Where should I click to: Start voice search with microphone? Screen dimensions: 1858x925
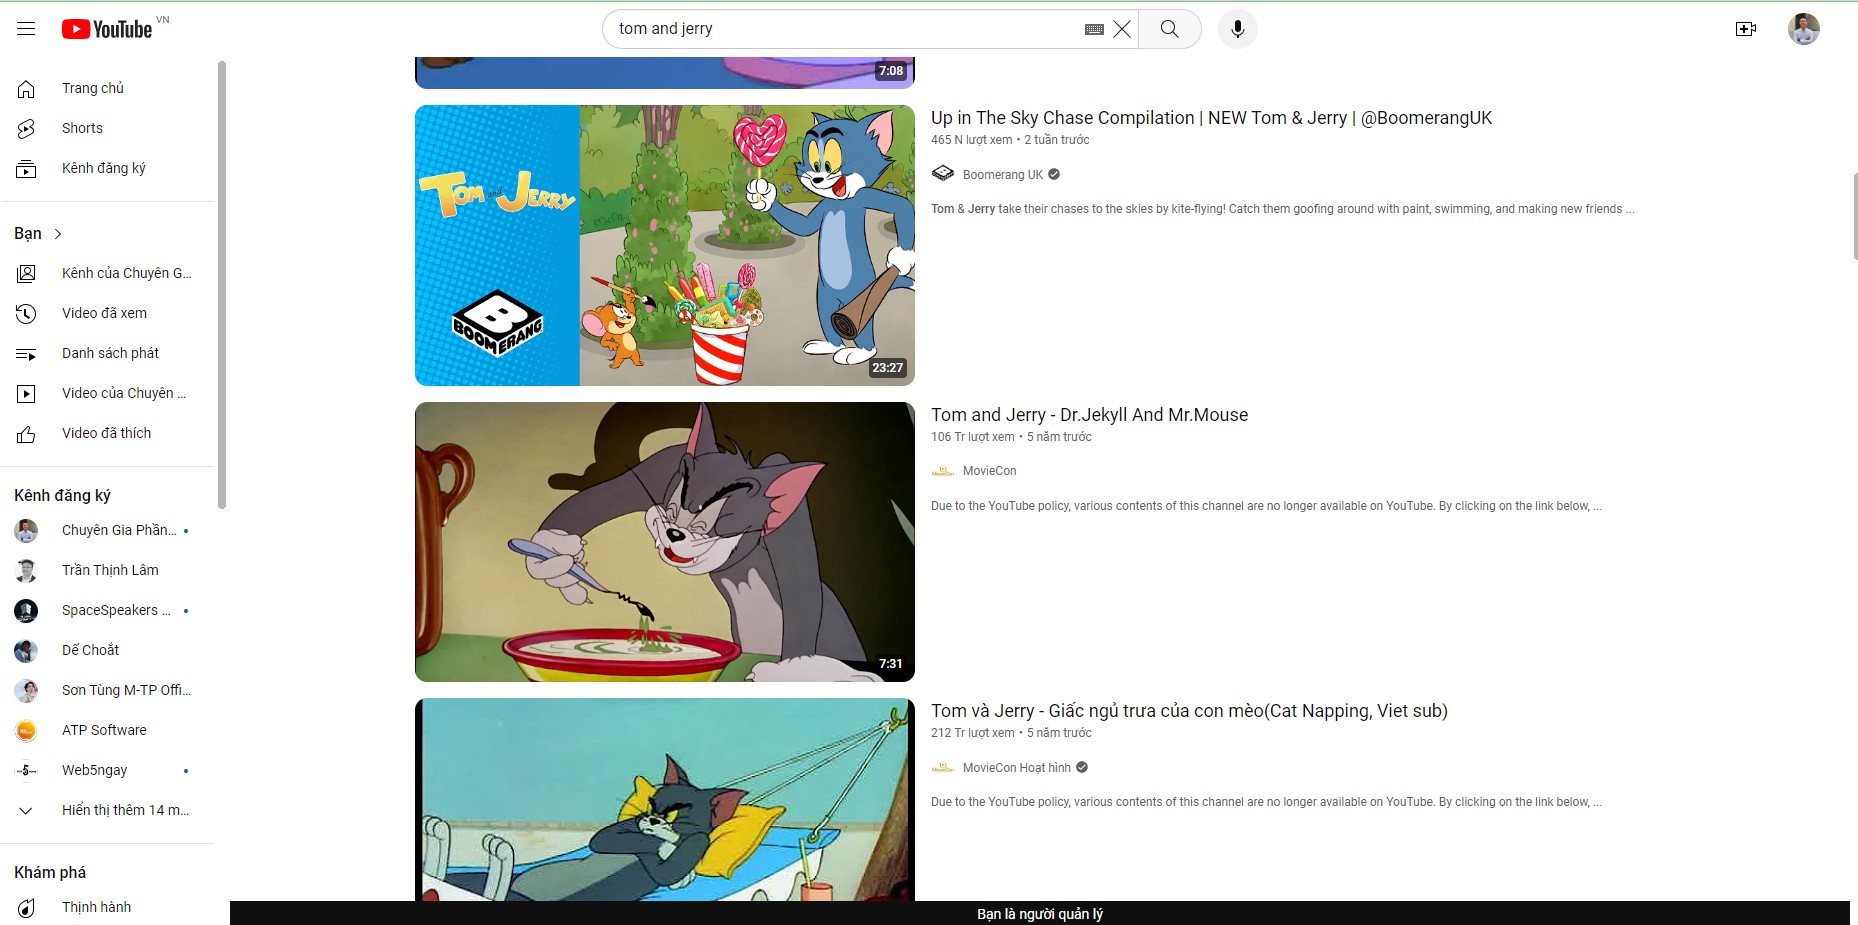coord(1237,29)
